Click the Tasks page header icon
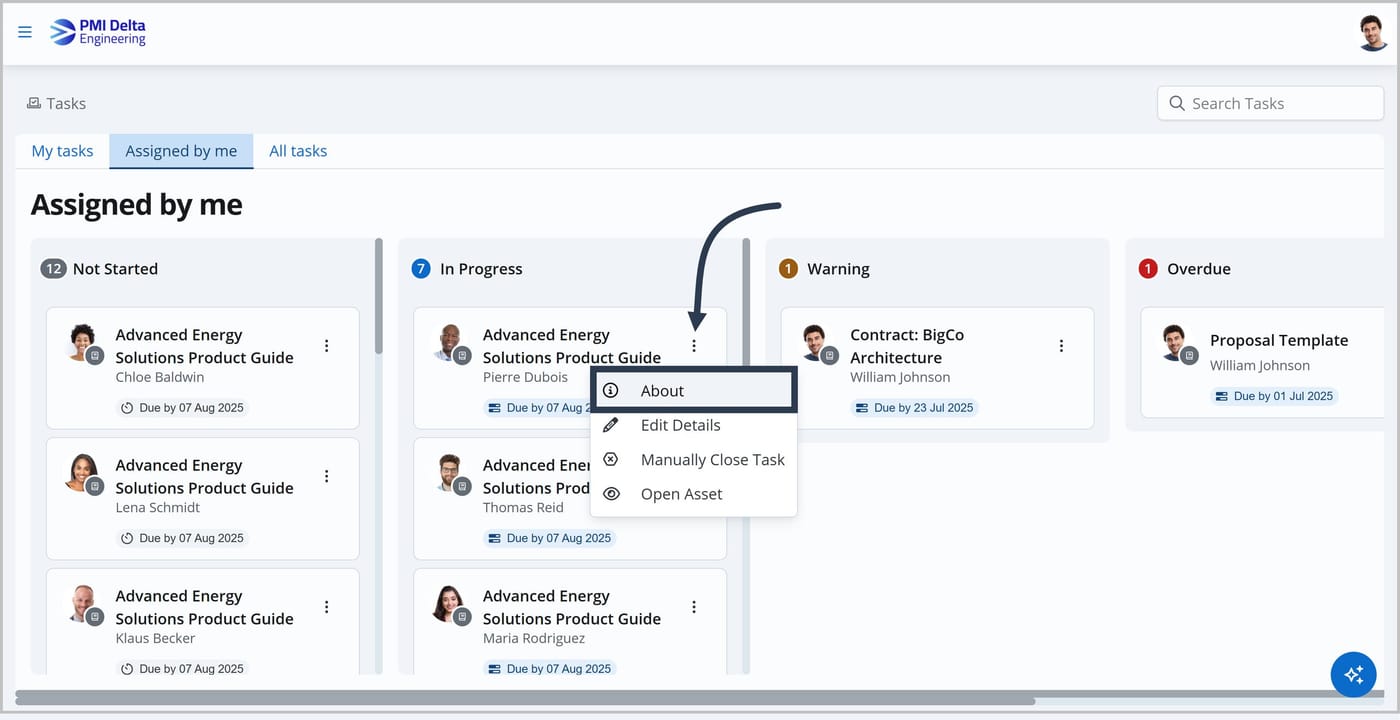The width and height of the screenshot is (1400, 720). coord(34,103)
